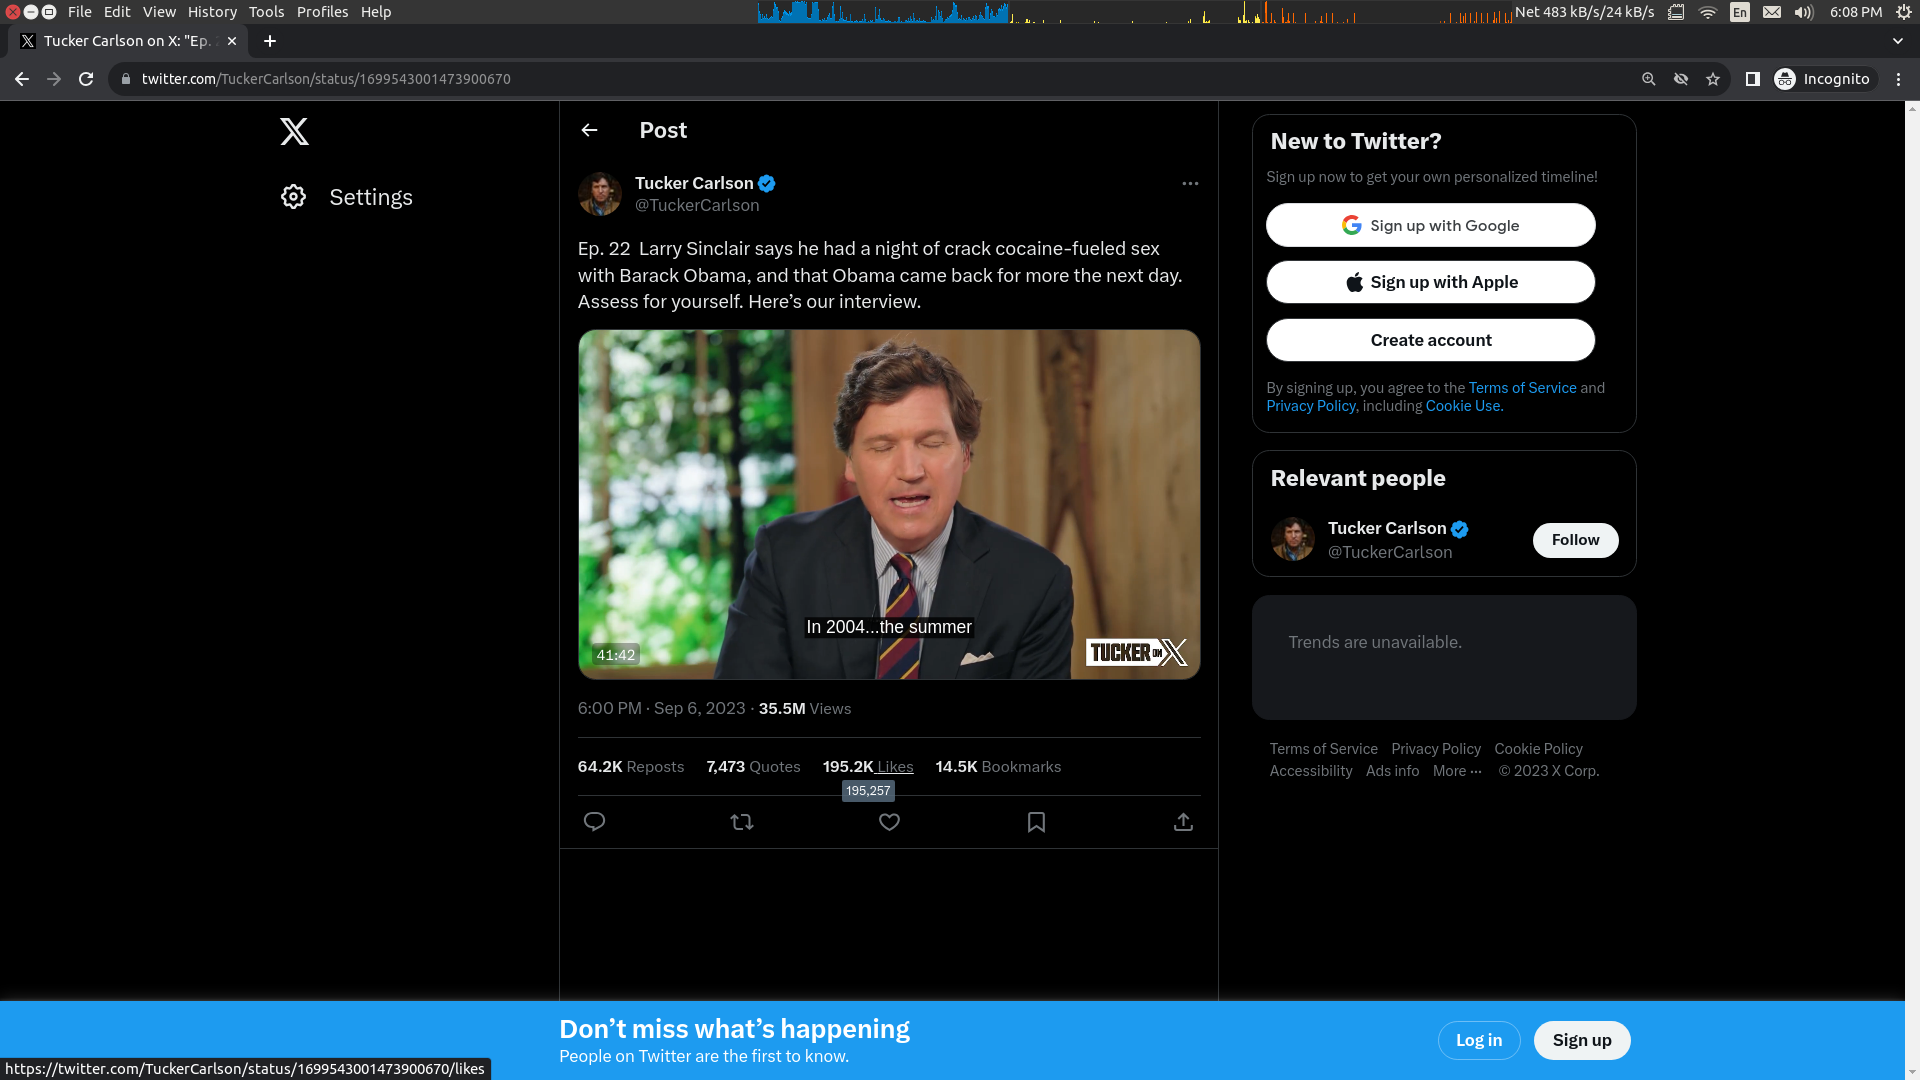
Task: Open the Ads info footer link
Action: (1392, 771)
